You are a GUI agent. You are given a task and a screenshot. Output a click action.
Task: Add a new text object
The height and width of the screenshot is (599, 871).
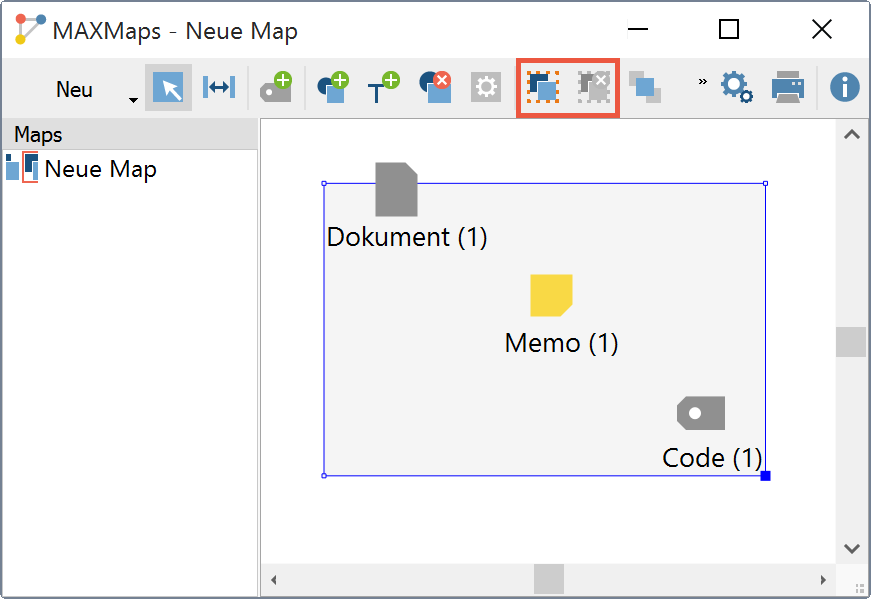[382, 88]
